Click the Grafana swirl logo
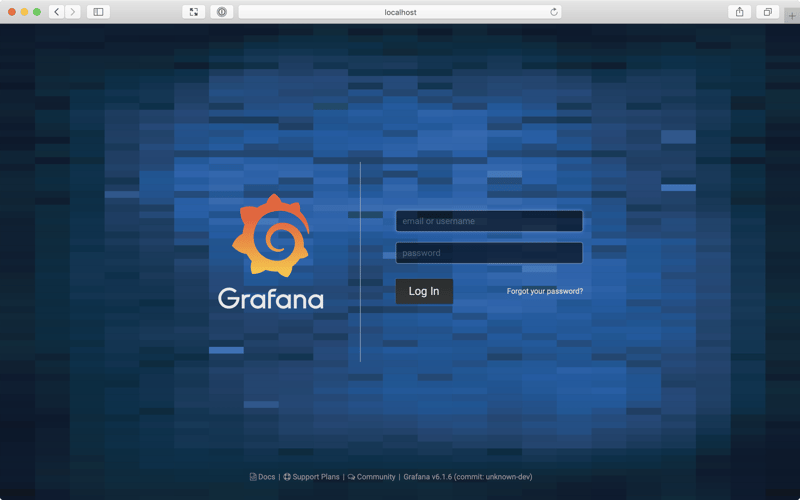This screenshot has height=500, width=800. [271, 235]
